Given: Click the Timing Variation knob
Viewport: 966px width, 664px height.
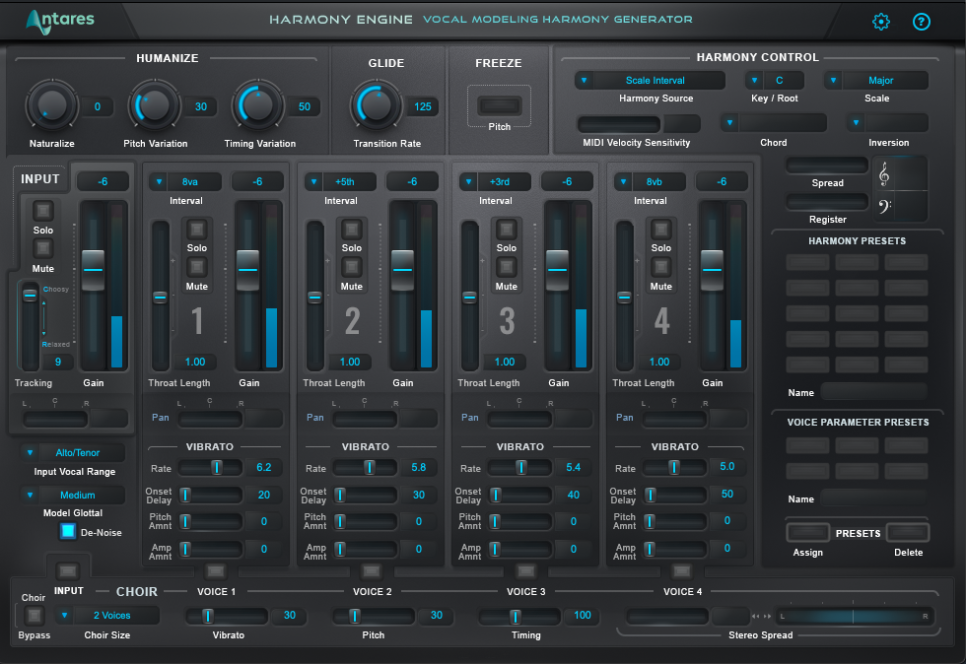Looking at the screenshot, I should 258,106.
